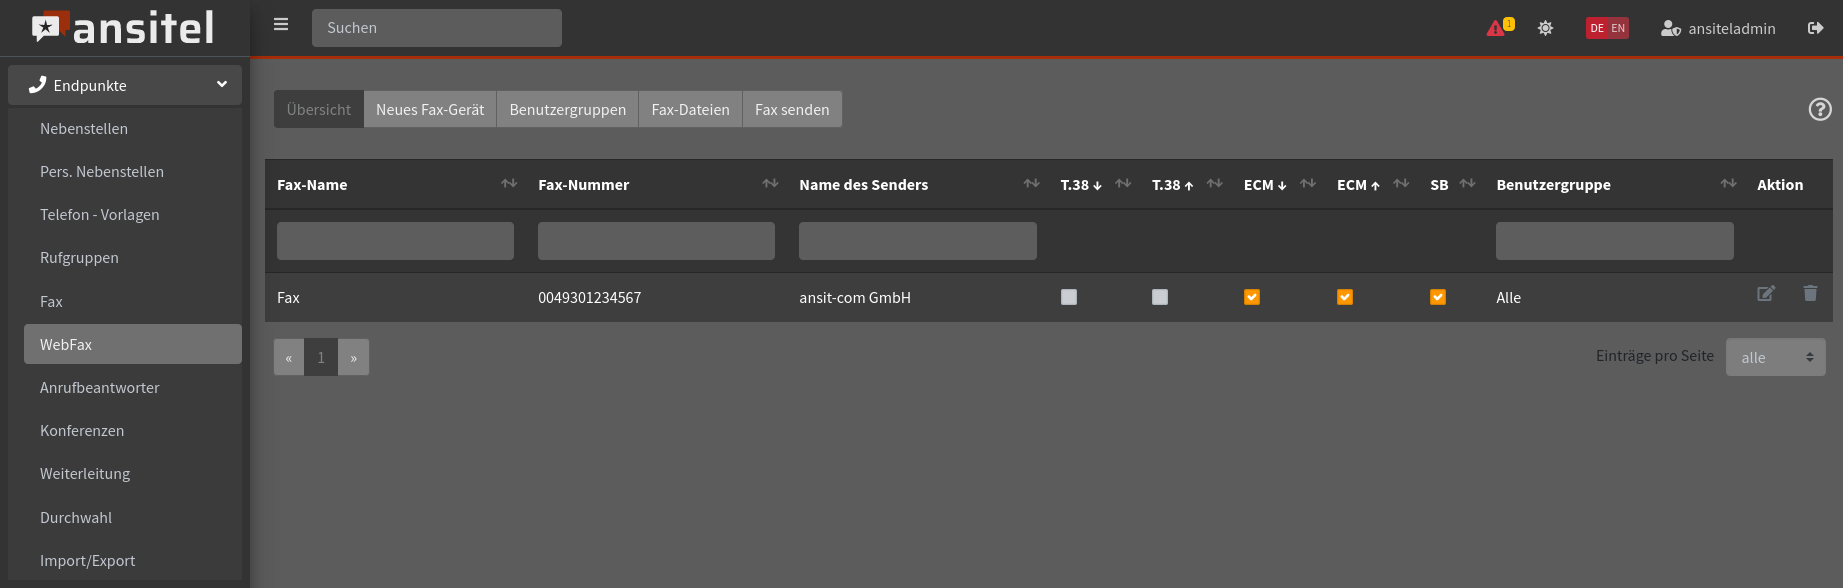Go to next page in pagination
The width and height of the screenshot is (1843, 588).
point(353,358)
